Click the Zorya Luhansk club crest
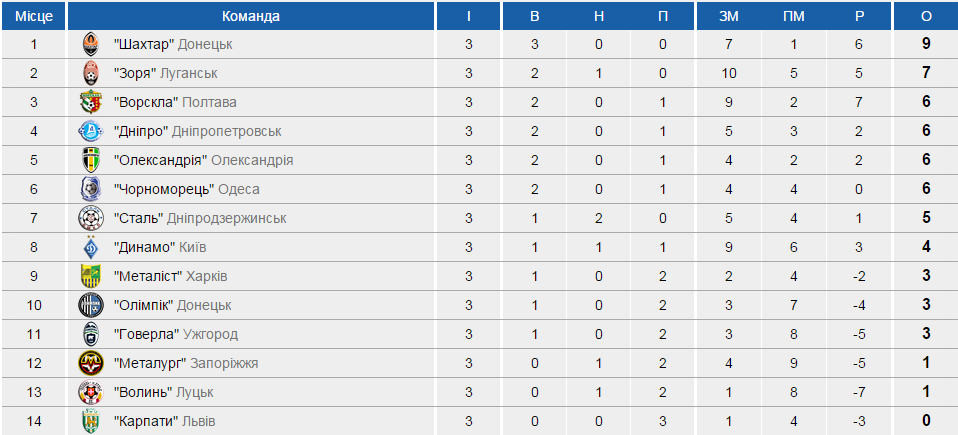 coord(91,73)
